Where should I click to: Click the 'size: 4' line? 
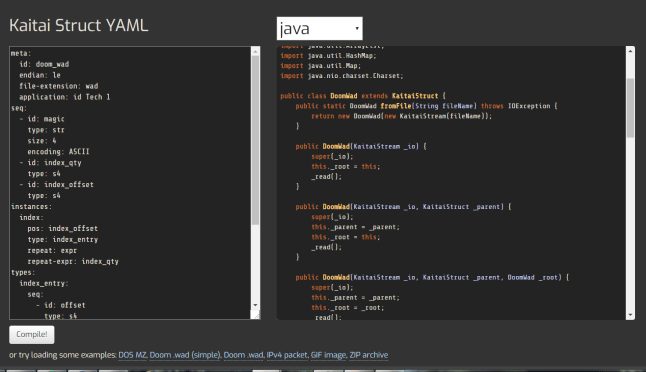[42, 141]
